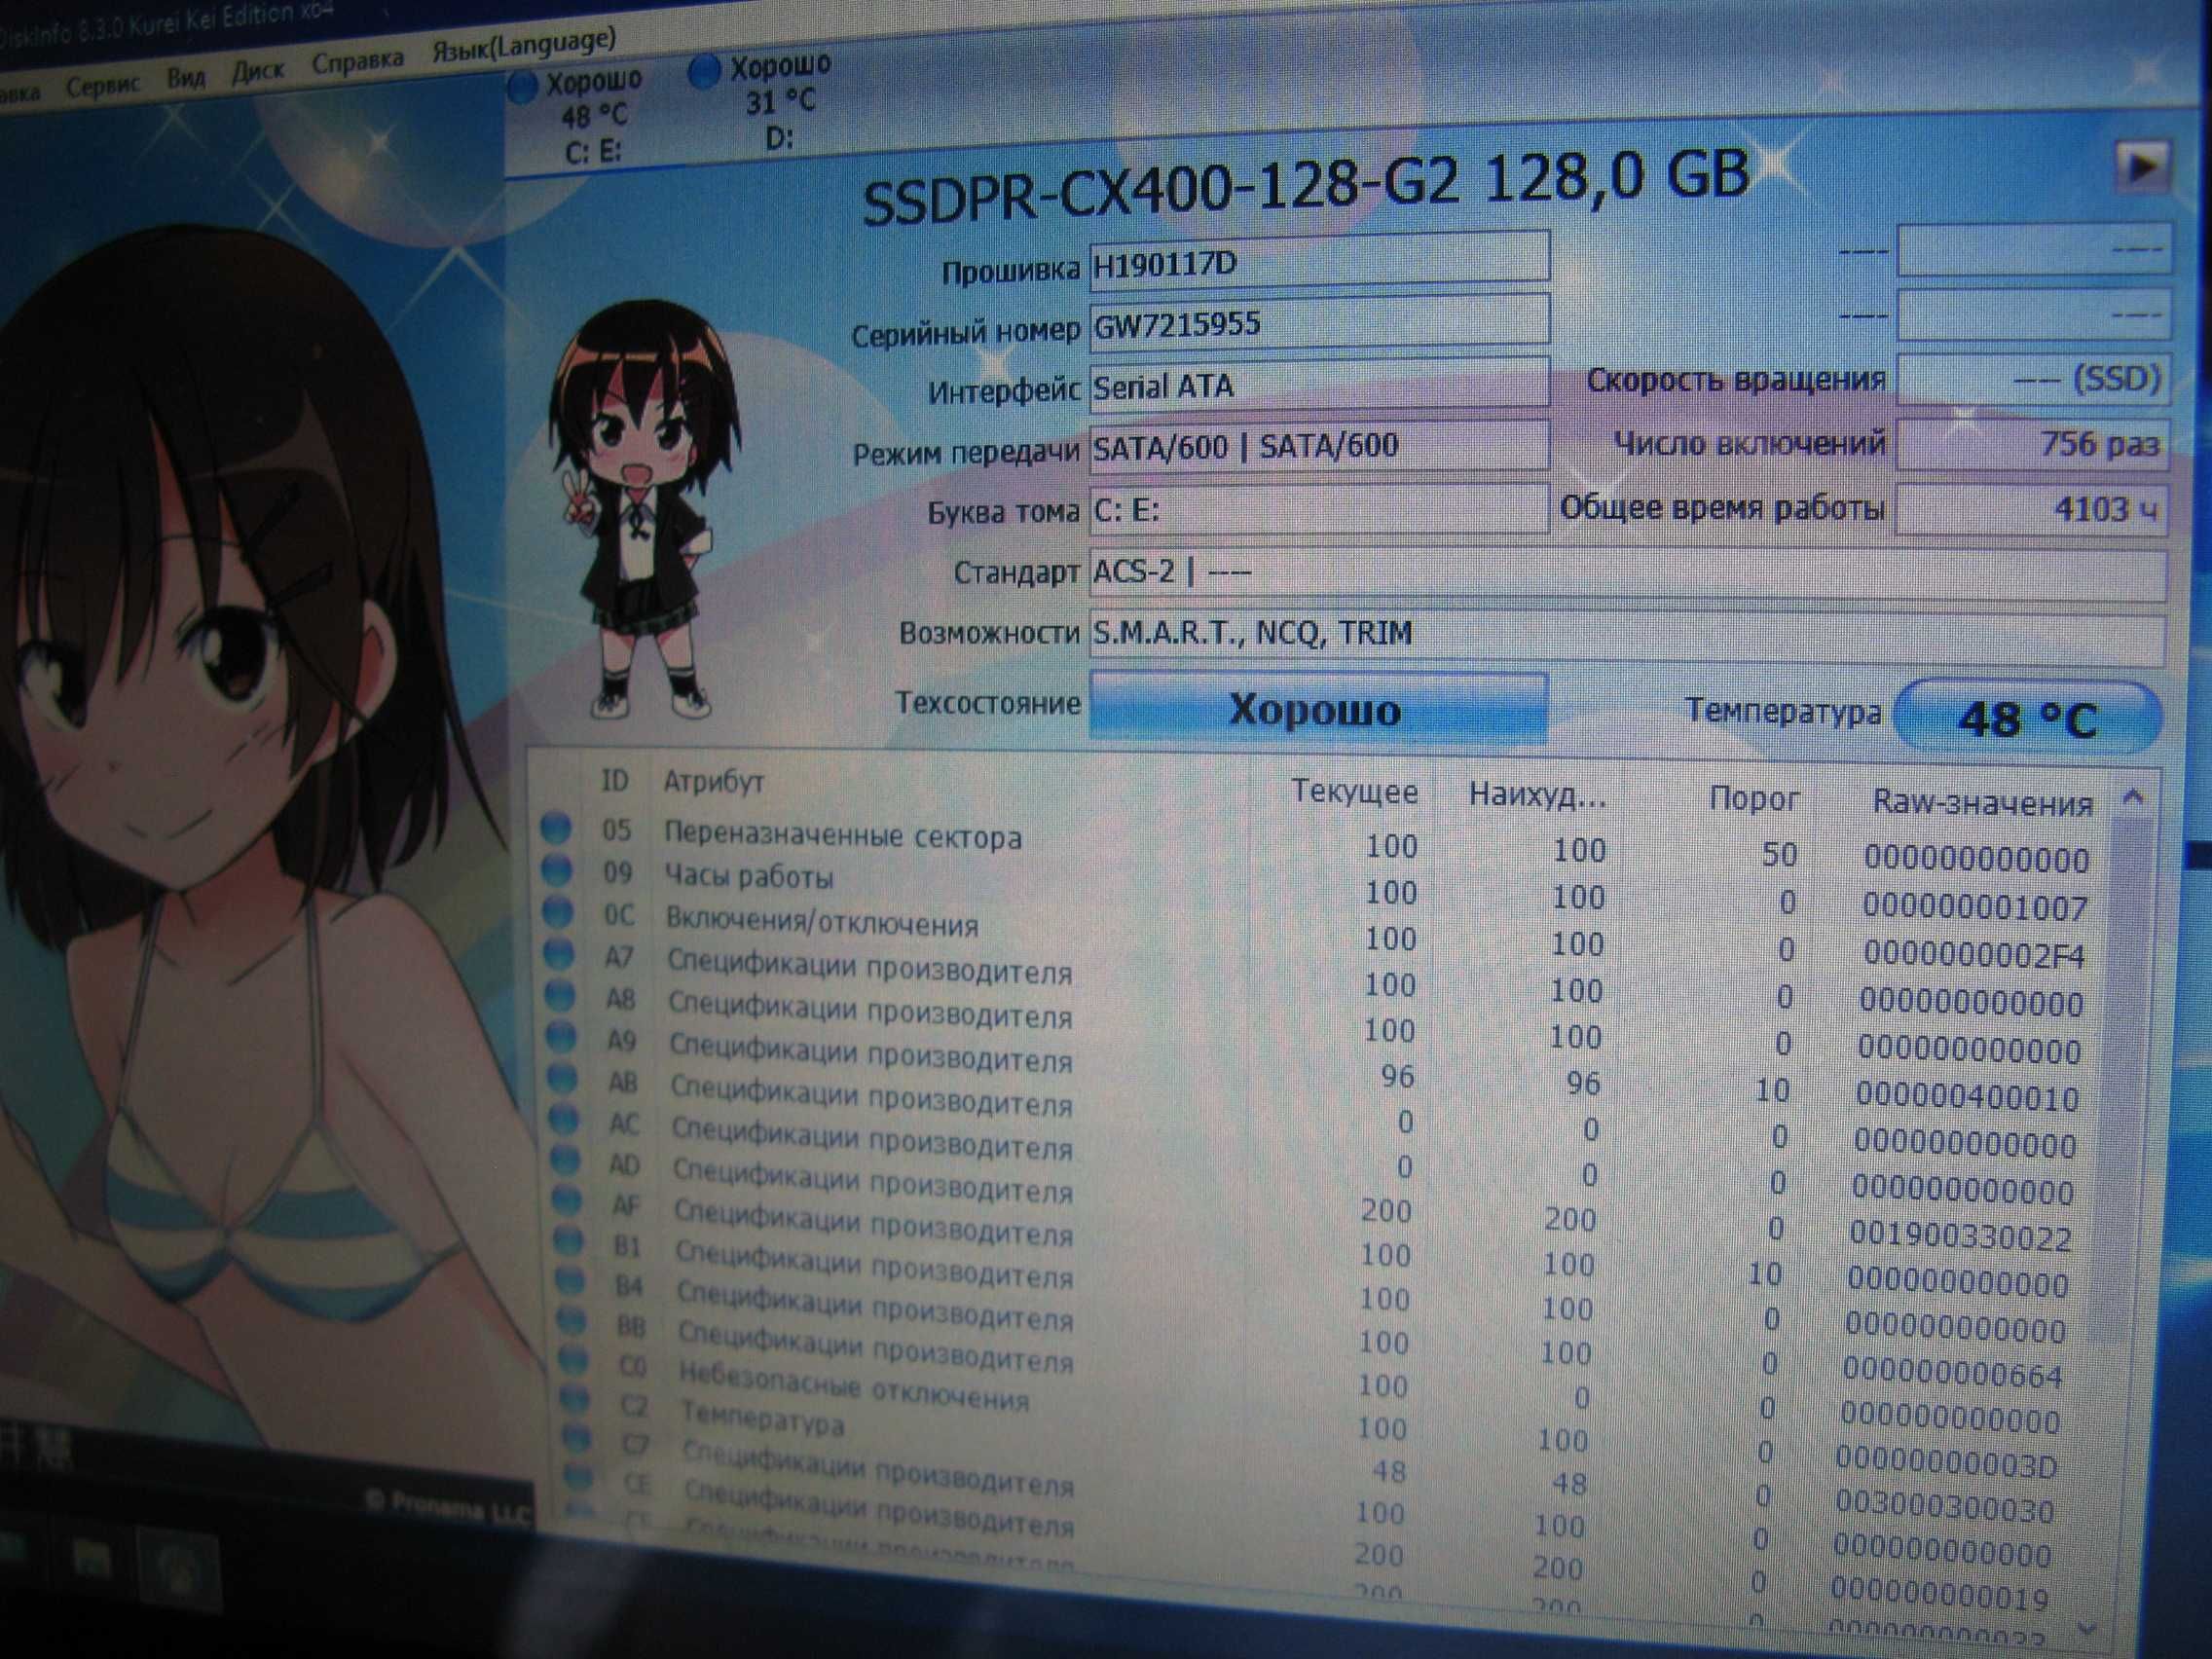2212x1659 pixels.
Task: Open the Сервис menu
Action: click(x=102, y=86)
